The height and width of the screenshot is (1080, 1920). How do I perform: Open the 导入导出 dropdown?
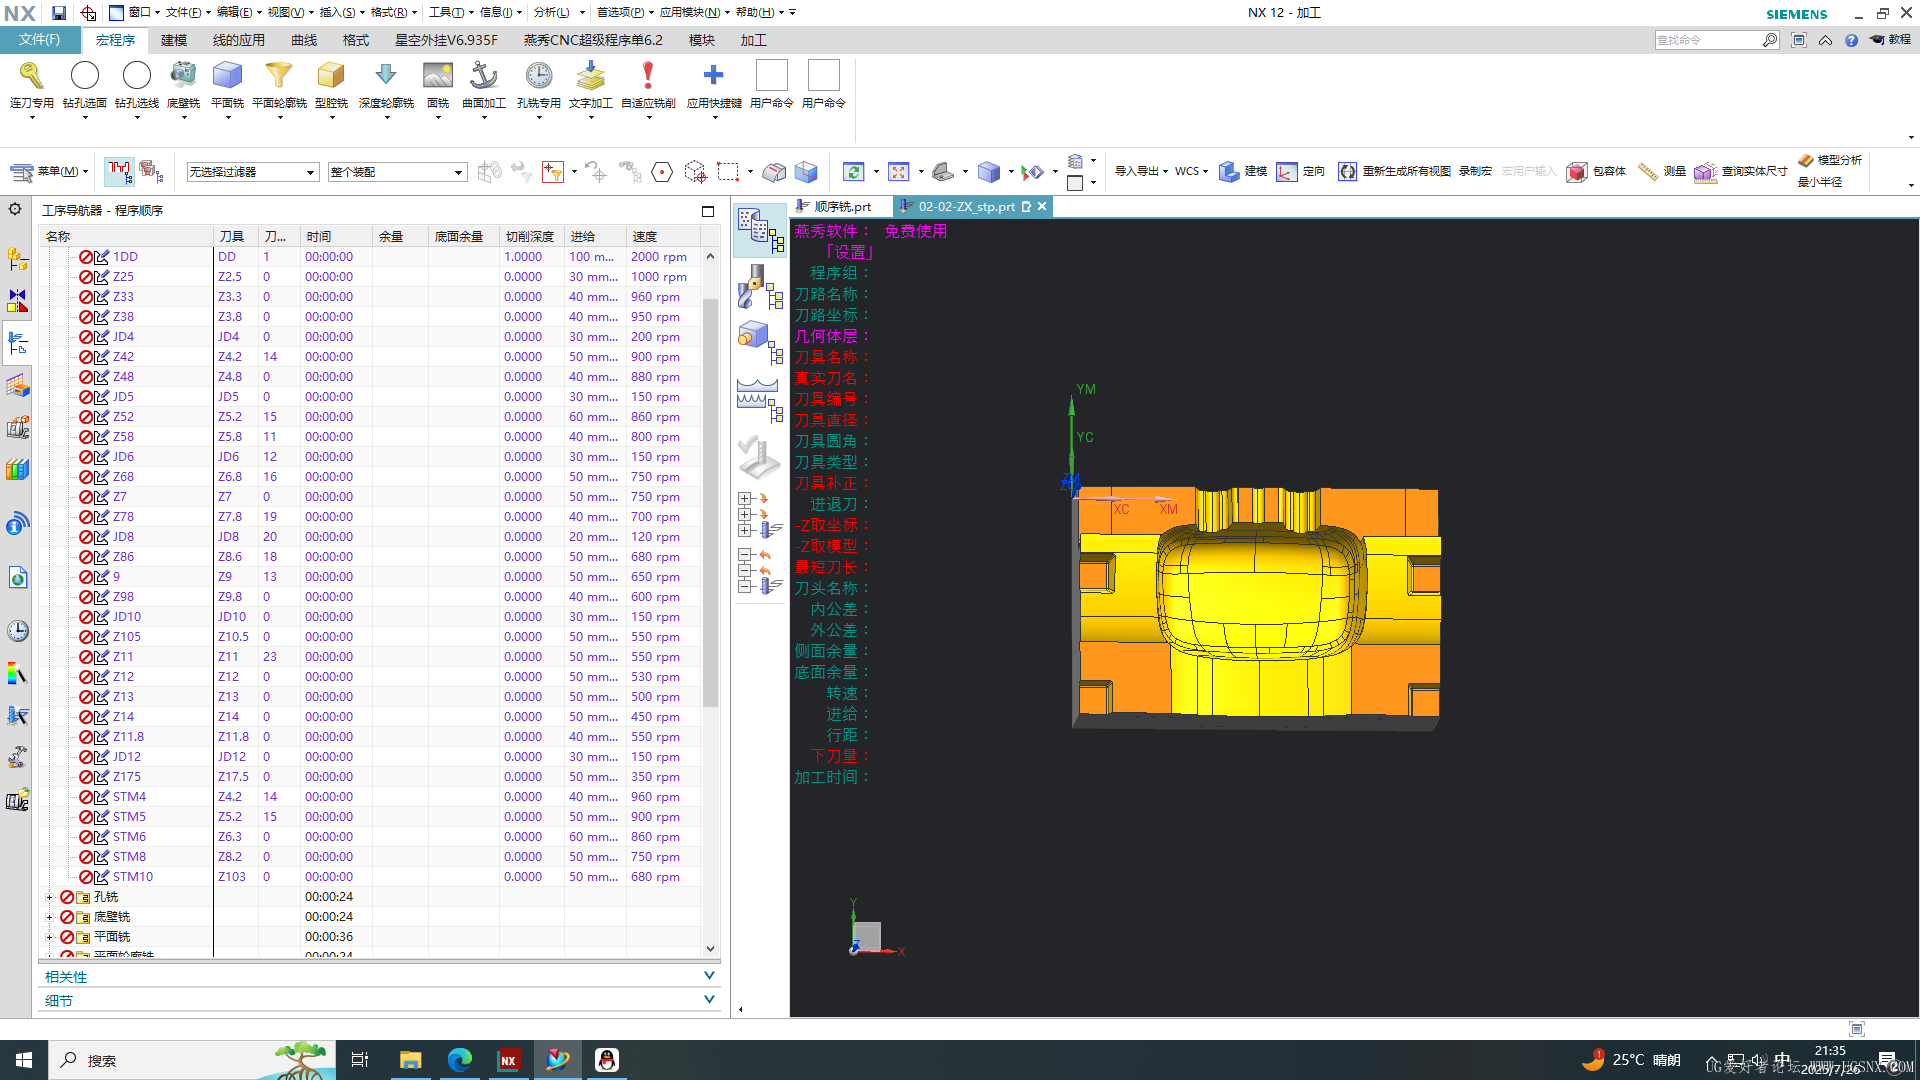1141,172
